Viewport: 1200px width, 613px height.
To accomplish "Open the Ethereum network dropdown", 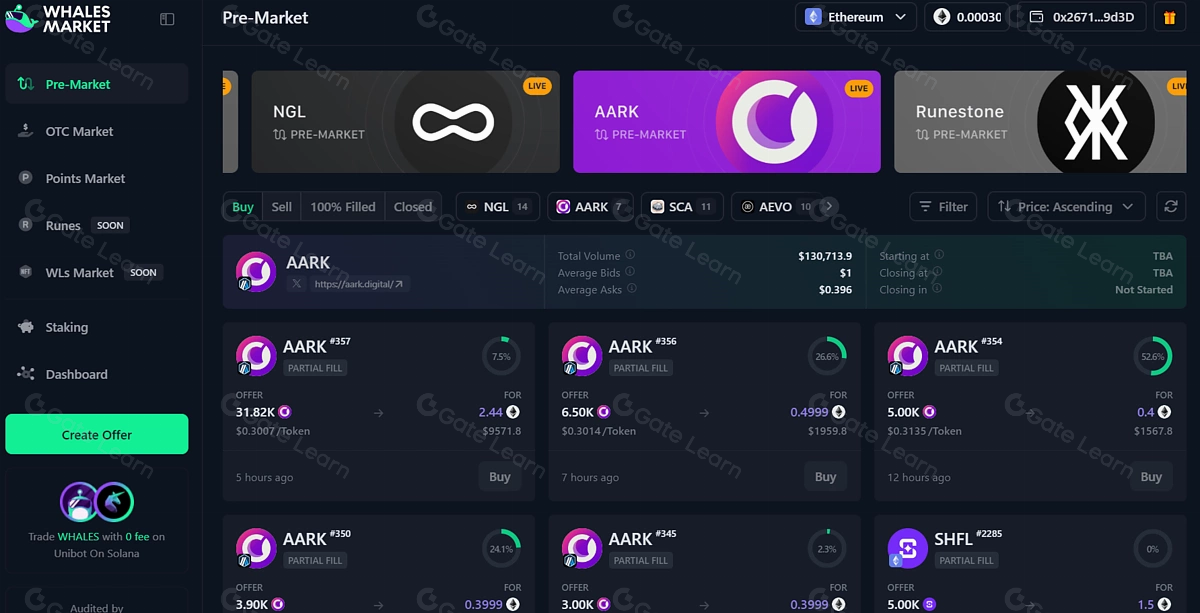I will click(856, 17).
